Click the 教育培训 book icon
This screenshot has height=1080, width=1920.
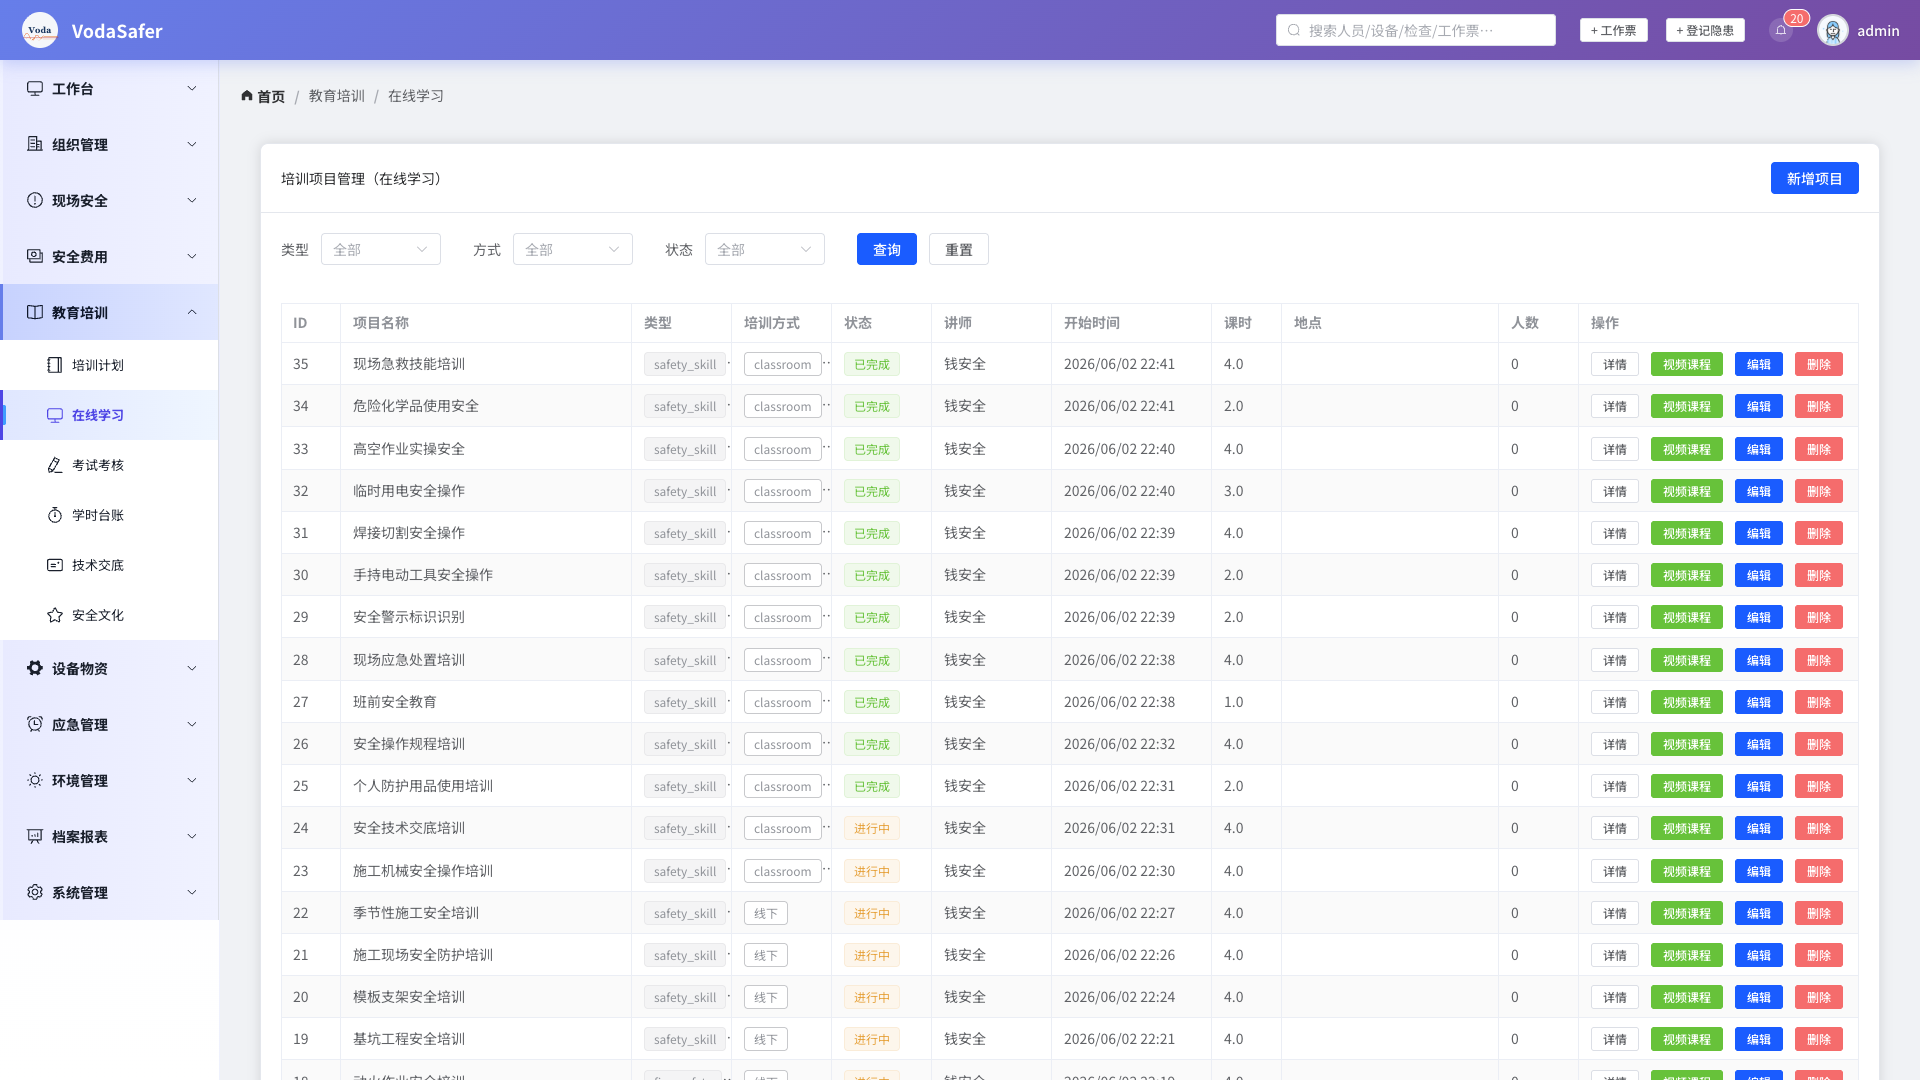pyautogui.click(x=35, y=312)
